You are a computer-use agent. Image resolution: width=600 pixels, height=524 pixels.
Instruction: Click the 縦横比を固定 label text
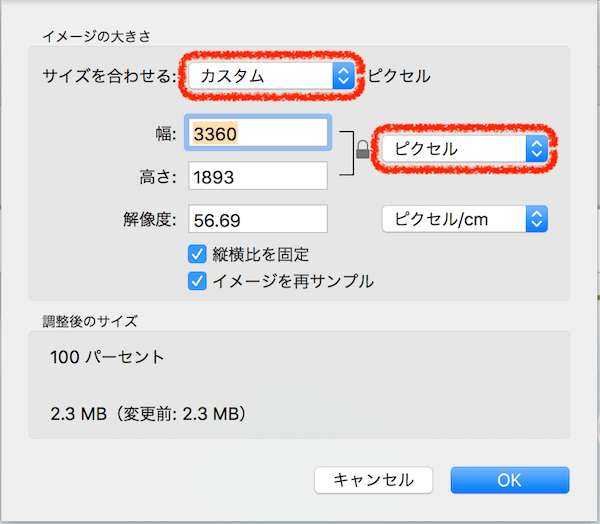261,254
